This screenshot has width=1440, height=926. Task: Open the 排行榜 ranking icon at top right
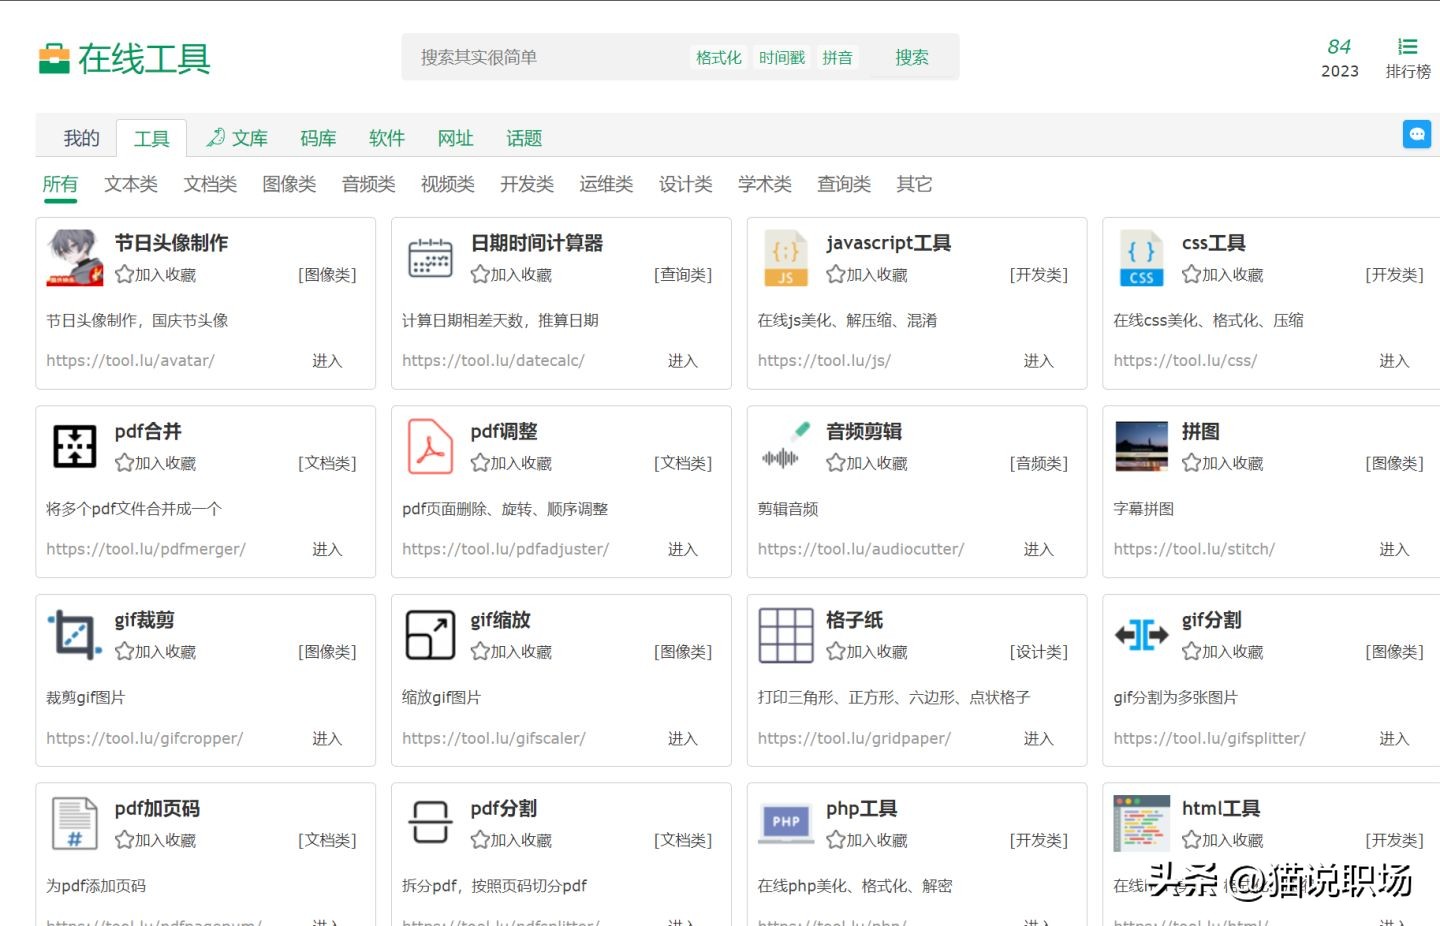point(1407,46)
